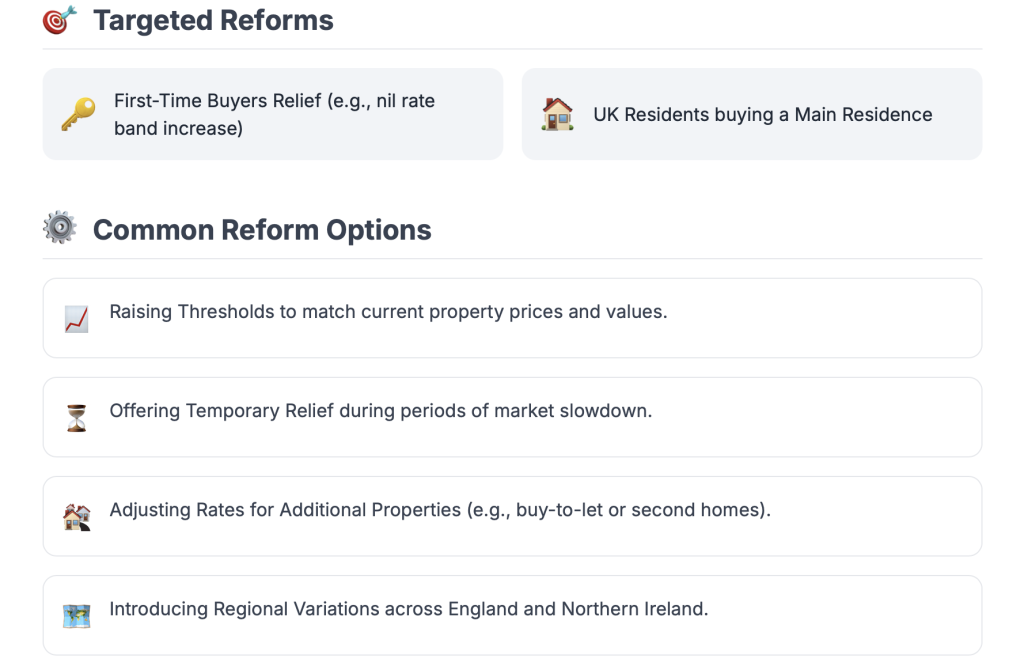Select the Targeted Reforms heading
This screenshot has width=1024, height=666.
pyautogui.click(x=213, y=20)
